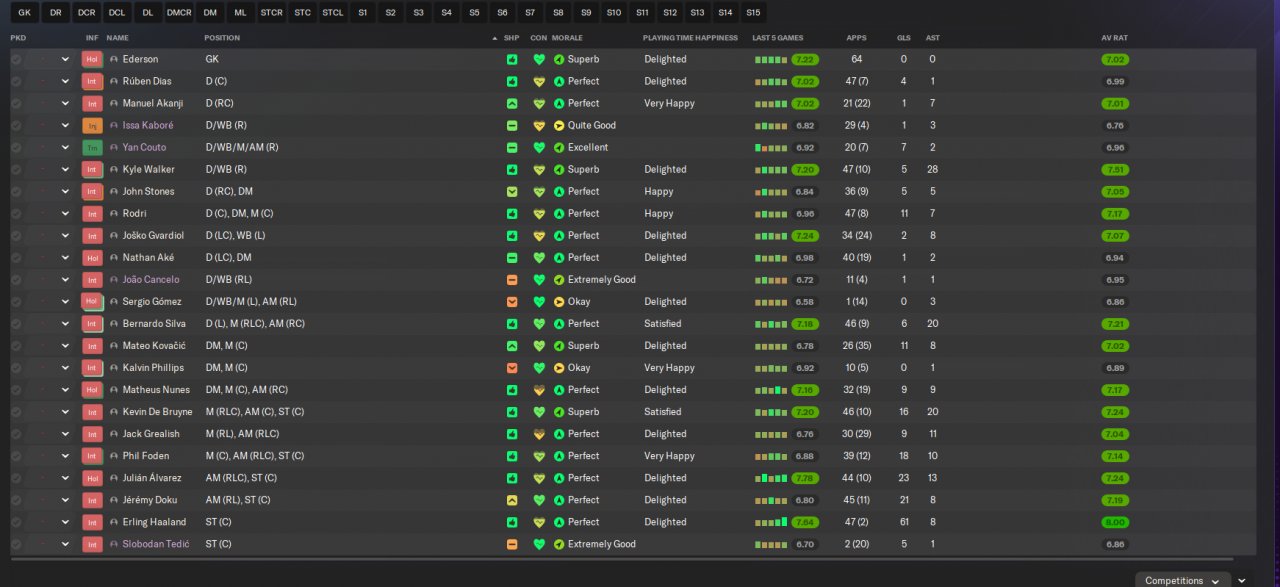
Task: Click Kyle Walker's Int info badge
Action: (x=92, y=169)
